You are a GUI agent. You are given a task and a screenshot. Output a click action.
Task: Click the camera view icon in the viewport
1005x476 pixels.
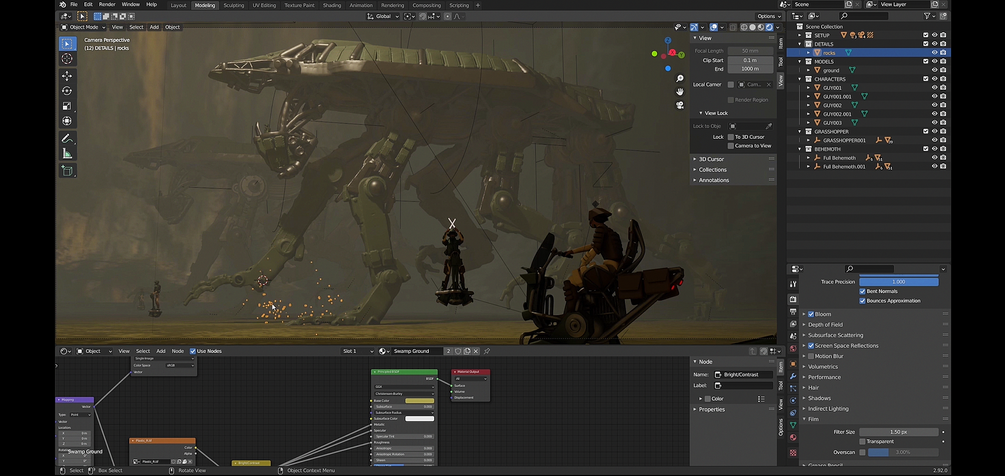coord(679,104)
